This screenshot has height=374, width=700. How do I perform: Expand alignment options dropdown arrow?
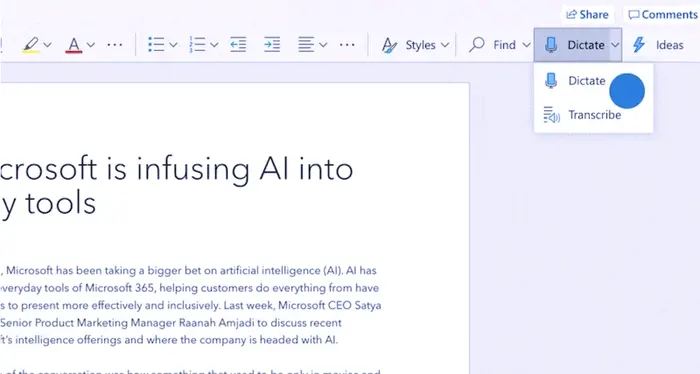[323, 45]
